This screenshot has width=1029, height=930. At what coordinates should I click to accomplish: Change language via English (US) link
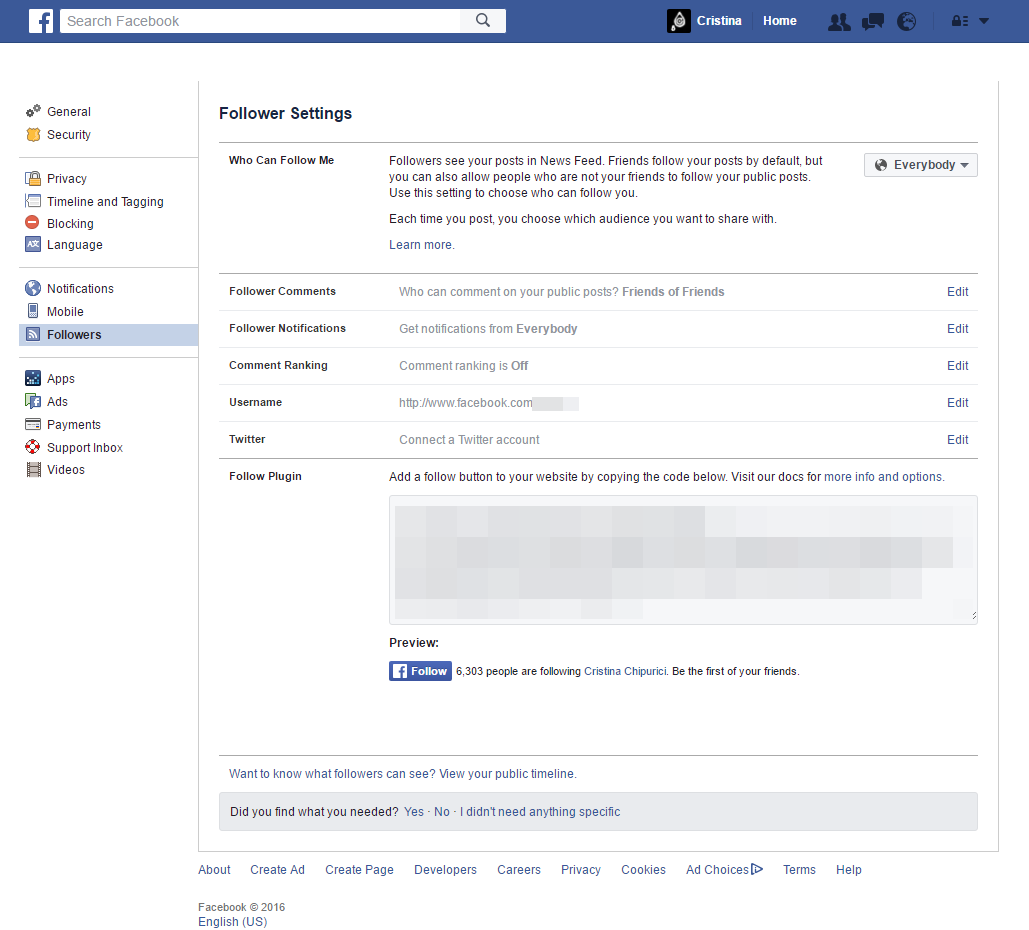point(232,921)
